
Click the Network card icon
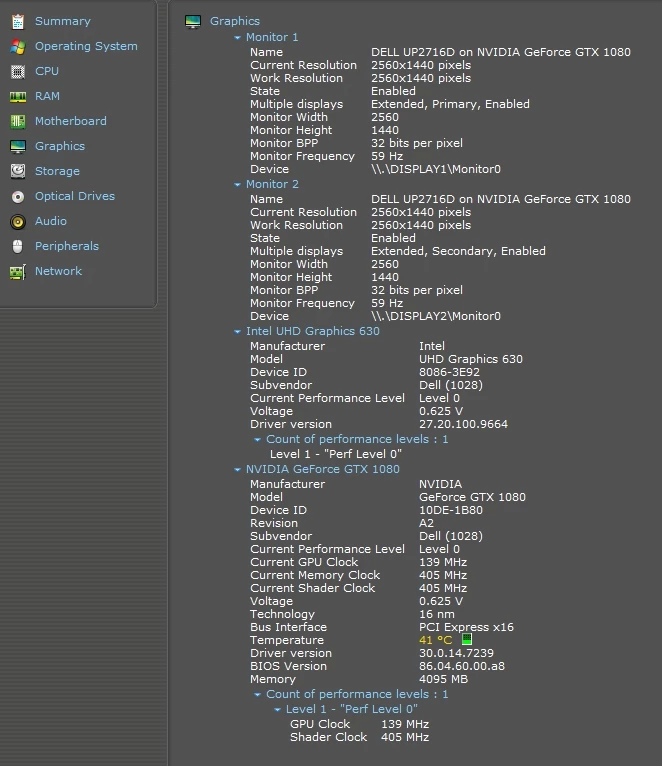tap(18, 272)
